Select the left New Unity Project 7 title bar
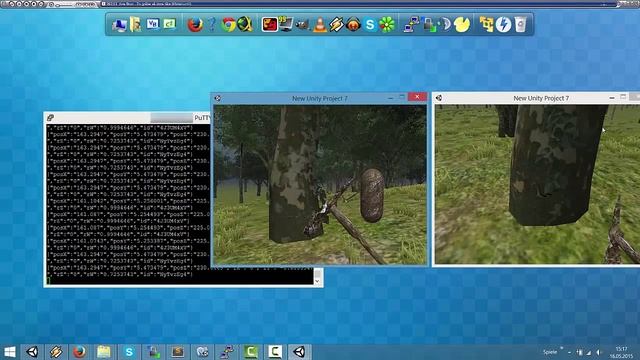 [x=319, y=98]
